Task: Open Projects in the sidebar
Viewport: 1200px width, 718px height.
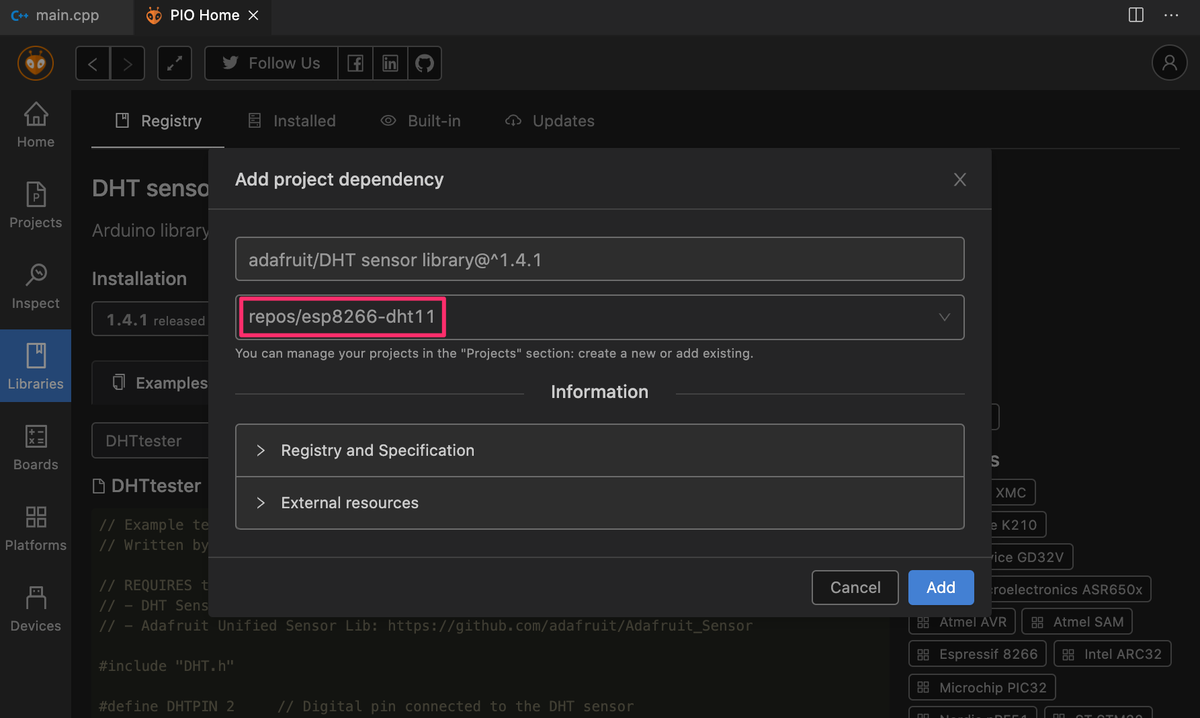Action: tap(36, 206)
